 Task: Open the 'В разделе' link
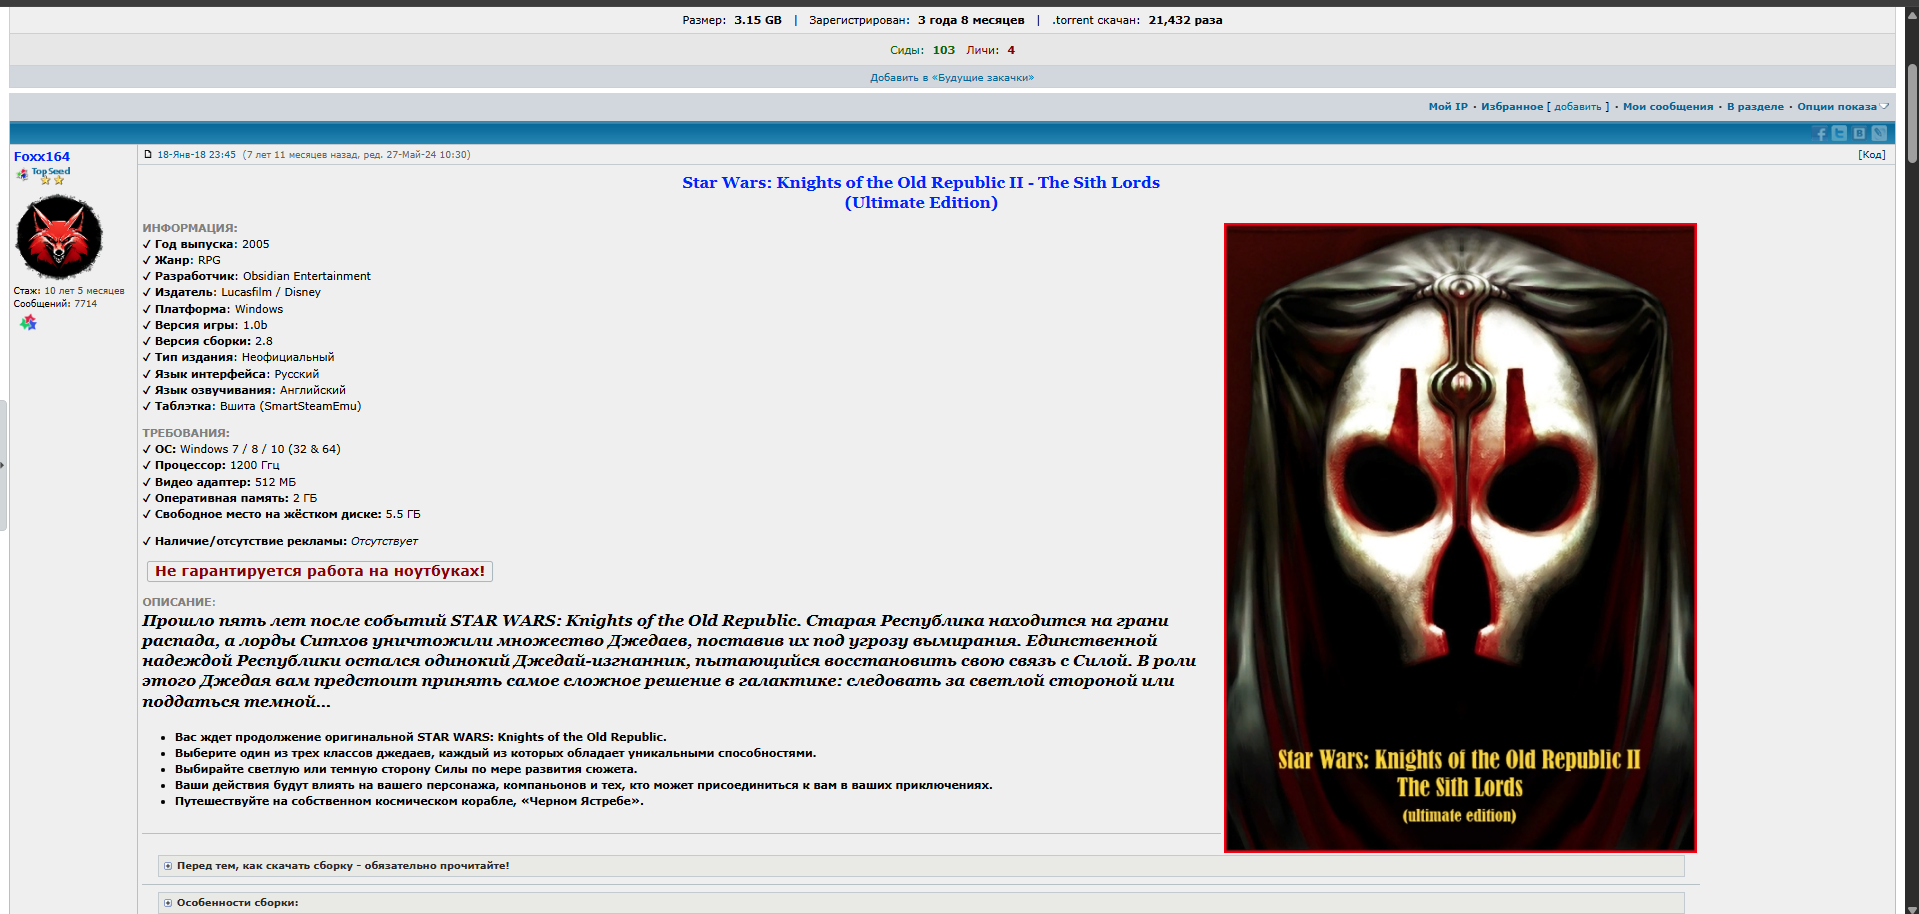1755,107
